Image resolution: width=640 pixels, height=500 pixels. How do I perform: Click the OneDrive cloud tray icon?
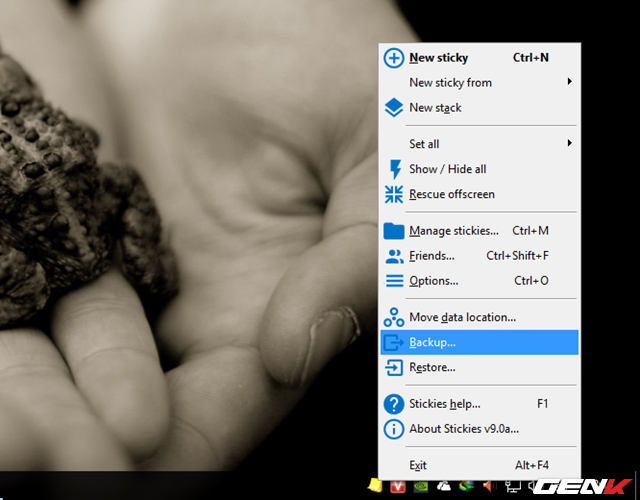444,486
